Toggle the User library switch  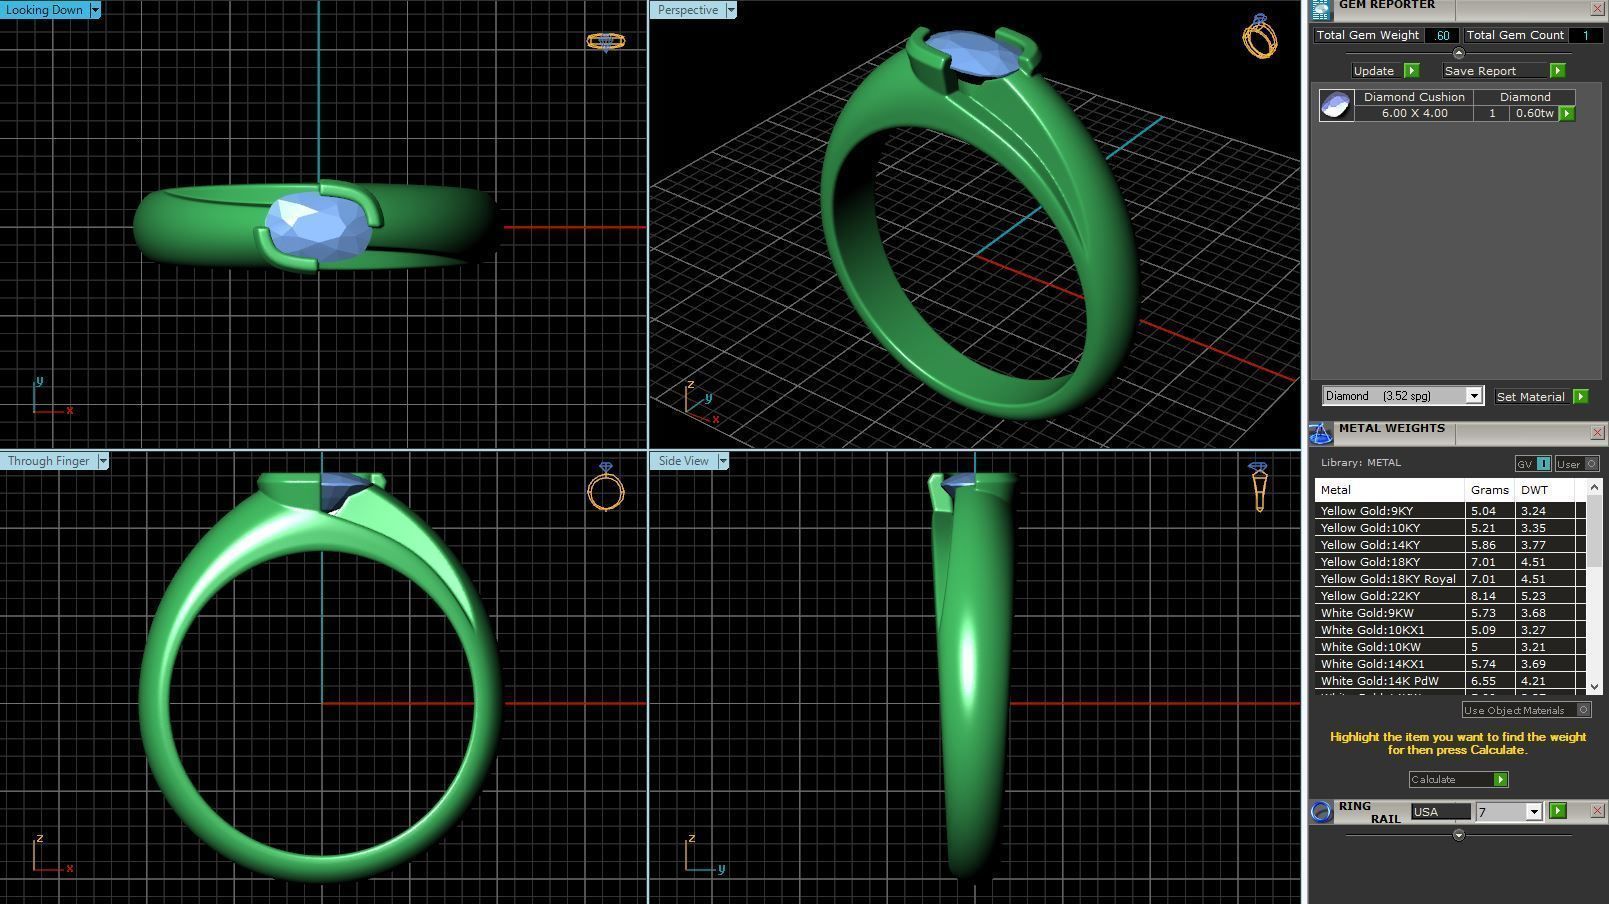coord(1577,464)
